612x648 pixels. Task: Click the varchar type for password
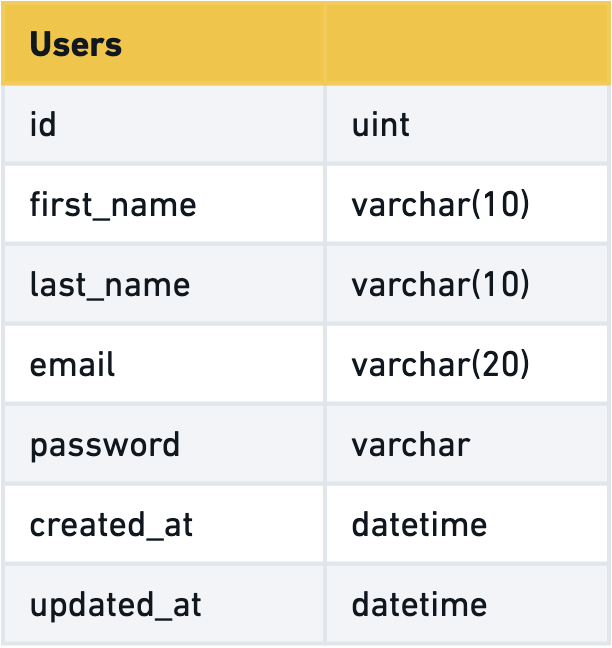pos(410,445)
